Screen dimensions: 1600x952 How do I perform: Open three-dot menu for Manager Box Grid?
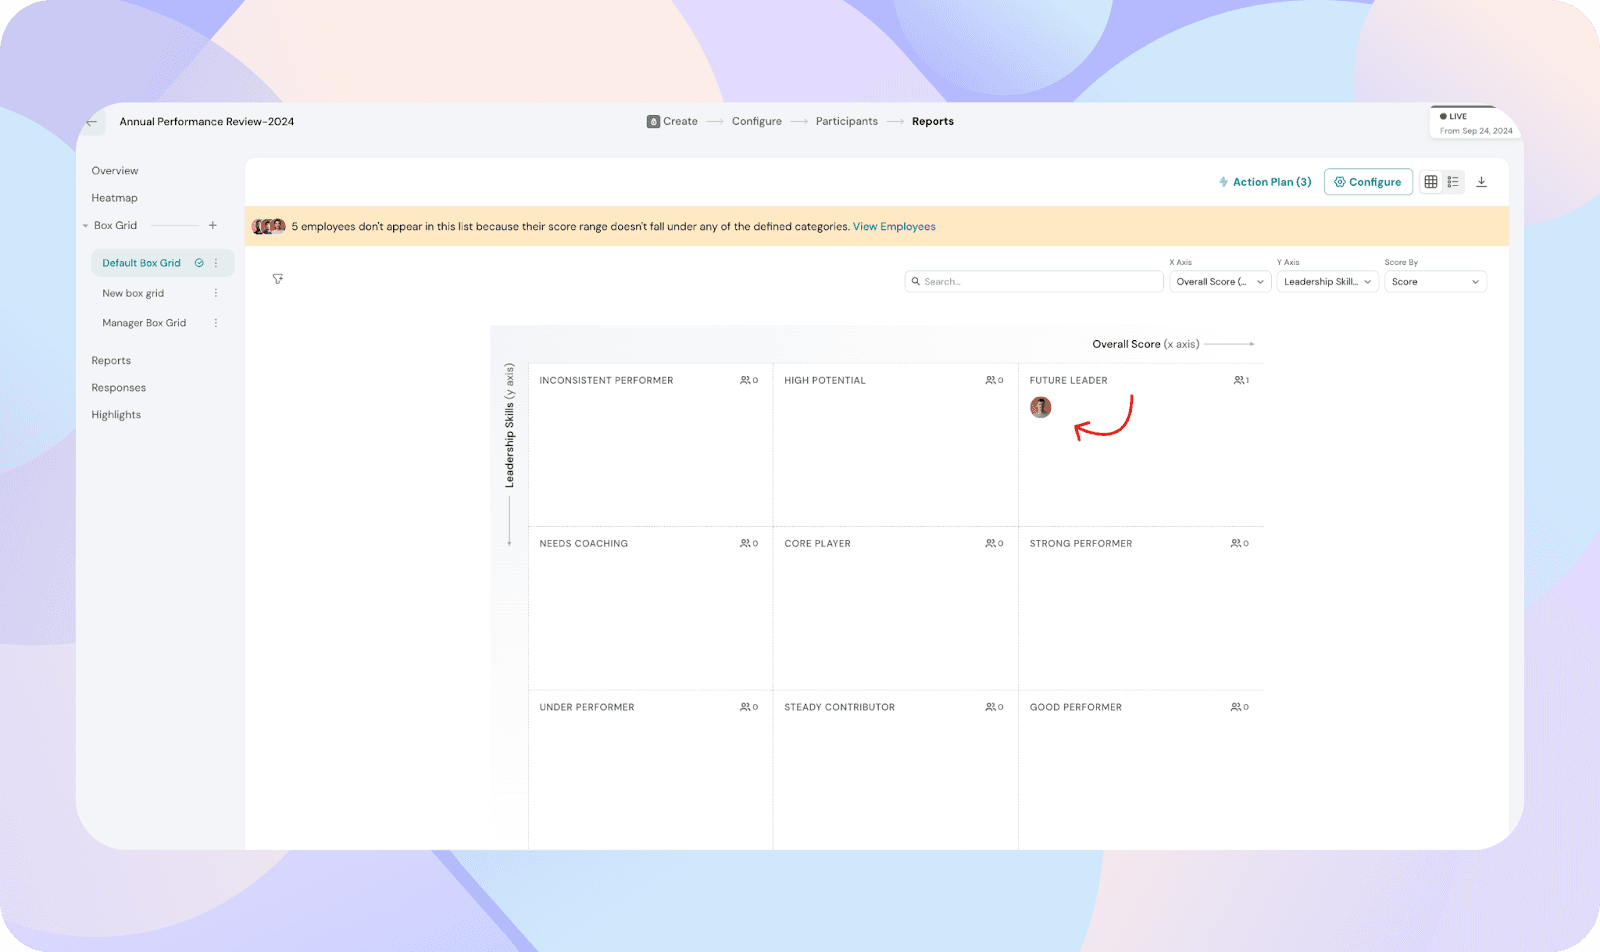point(216,323)
